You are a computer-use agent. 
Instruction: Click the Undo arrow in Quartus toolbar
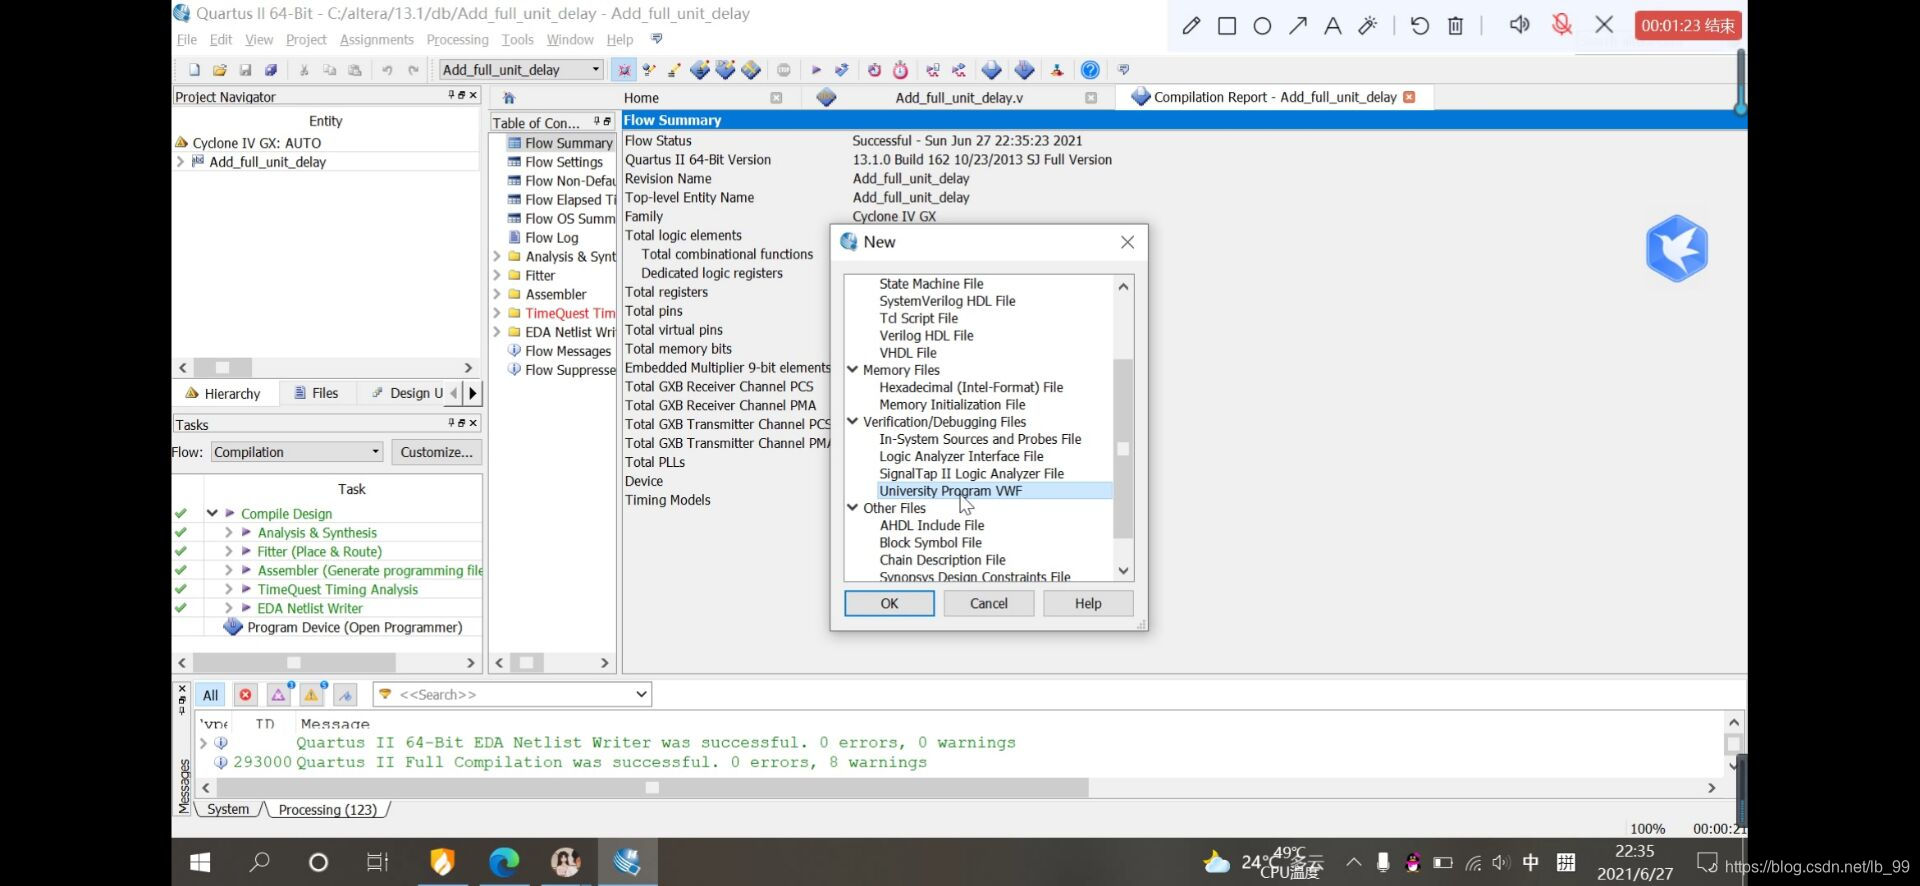(x=387, y=70)
